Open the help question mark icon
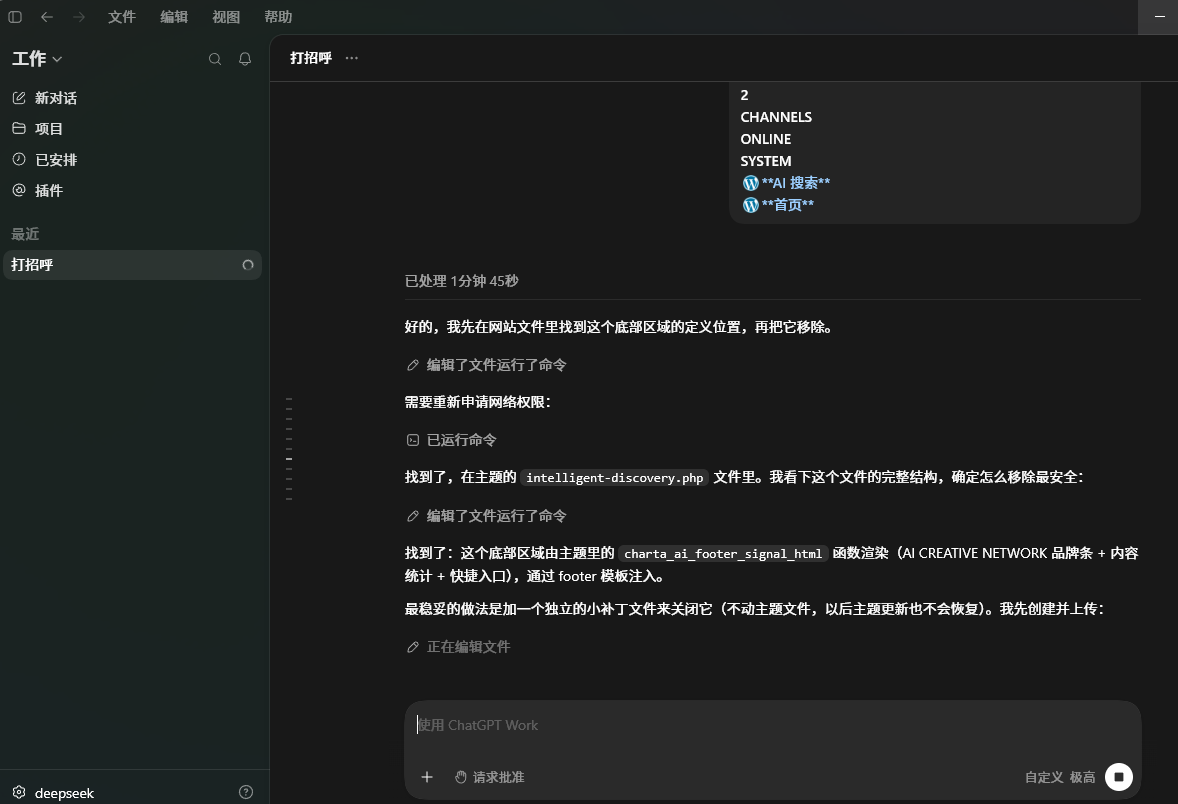The height and width of the screenshot is (804, 1178). tap(246, 792)
